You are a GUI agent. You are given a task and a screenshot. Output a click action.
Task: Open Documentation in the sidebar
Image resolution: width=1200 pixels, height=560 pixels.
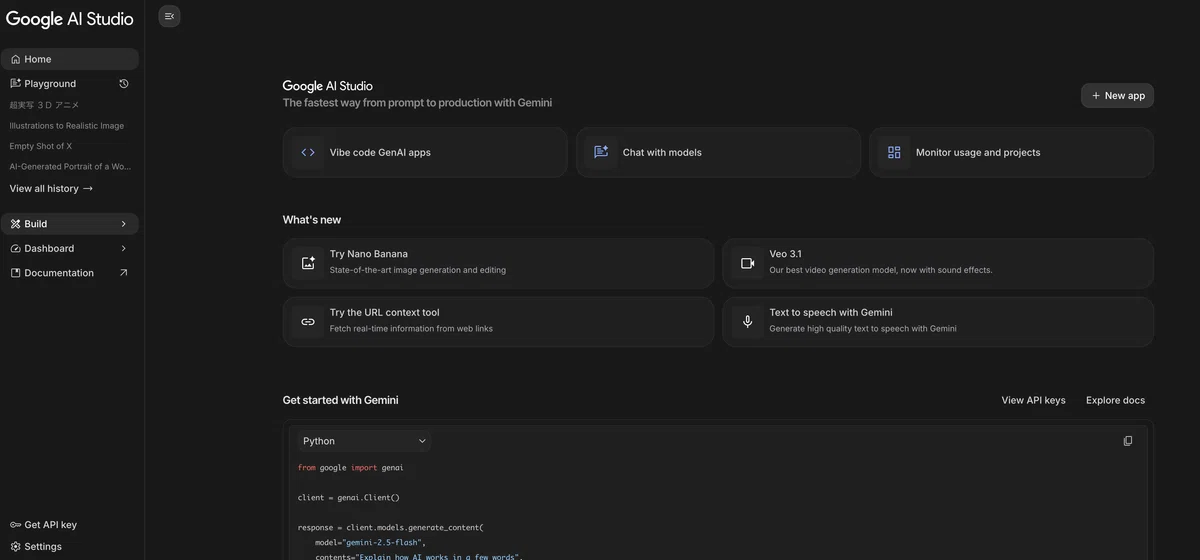[70, 273]
